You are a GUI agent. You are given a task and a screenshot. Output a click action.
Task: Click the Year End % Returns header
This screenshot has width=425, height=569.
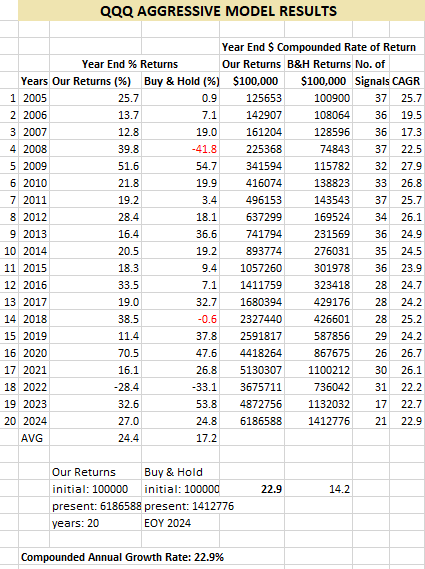[x=130, y=64]
